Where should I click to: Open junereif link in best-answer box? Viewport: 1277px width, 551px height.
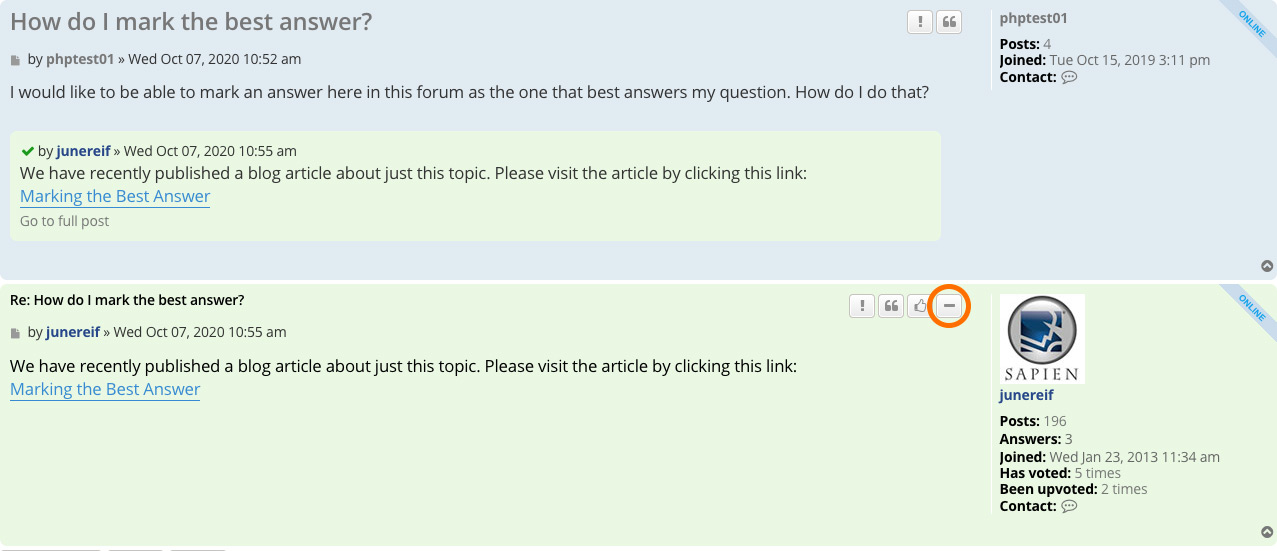click(x=83, y=151)
